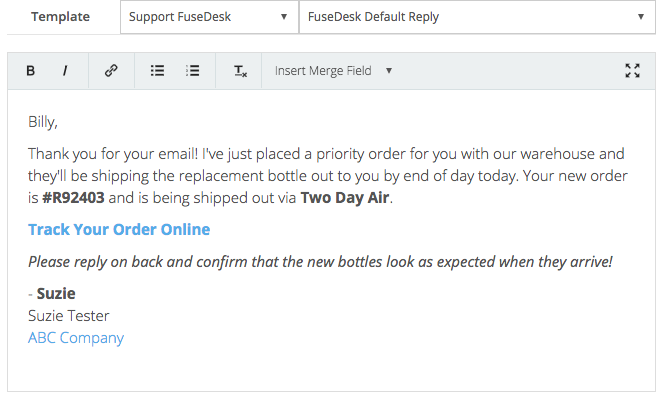The image size is (660, 397).
Task: Open Insert Merge Field dropdown
Action: pos(333,71)
